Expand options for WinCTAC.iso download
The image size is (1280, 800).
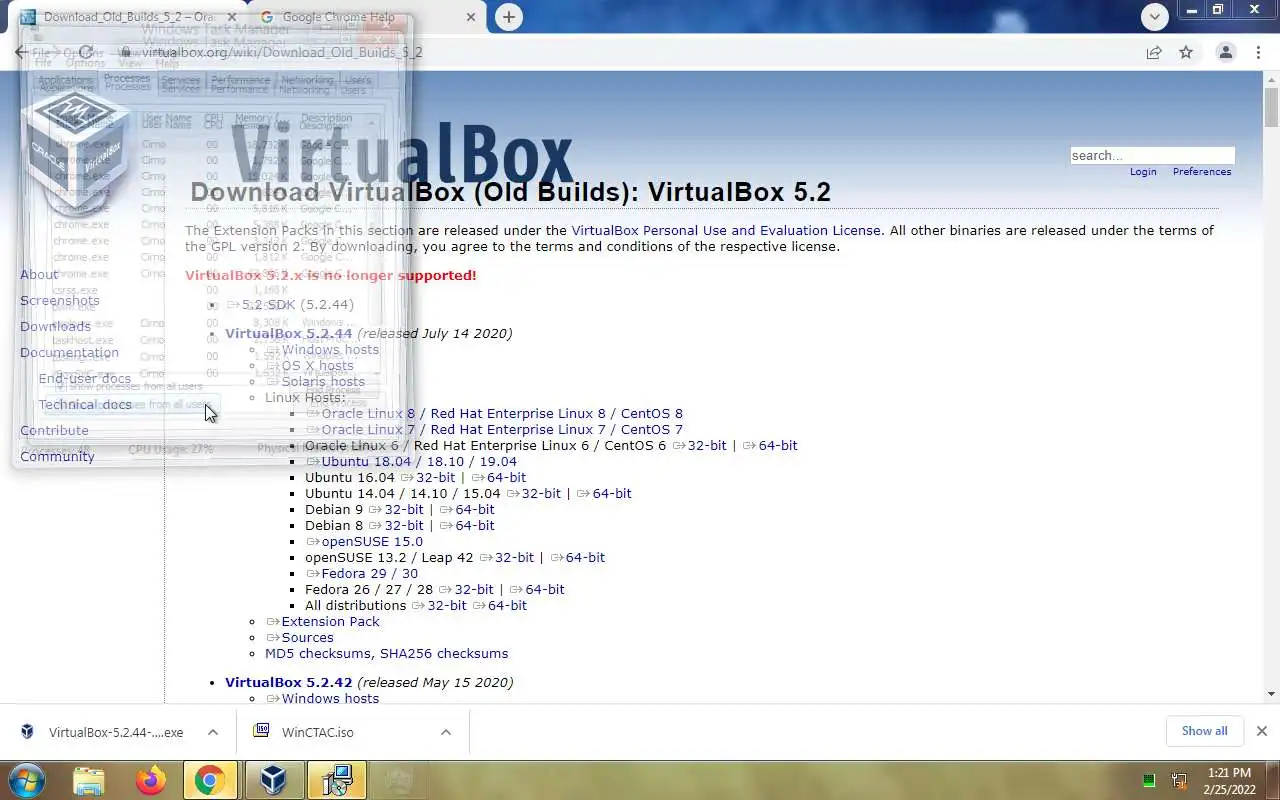click(446, 732)
